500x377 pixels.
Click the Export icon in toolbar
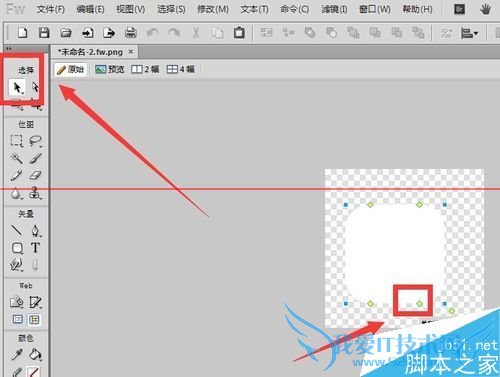[109, 33]
